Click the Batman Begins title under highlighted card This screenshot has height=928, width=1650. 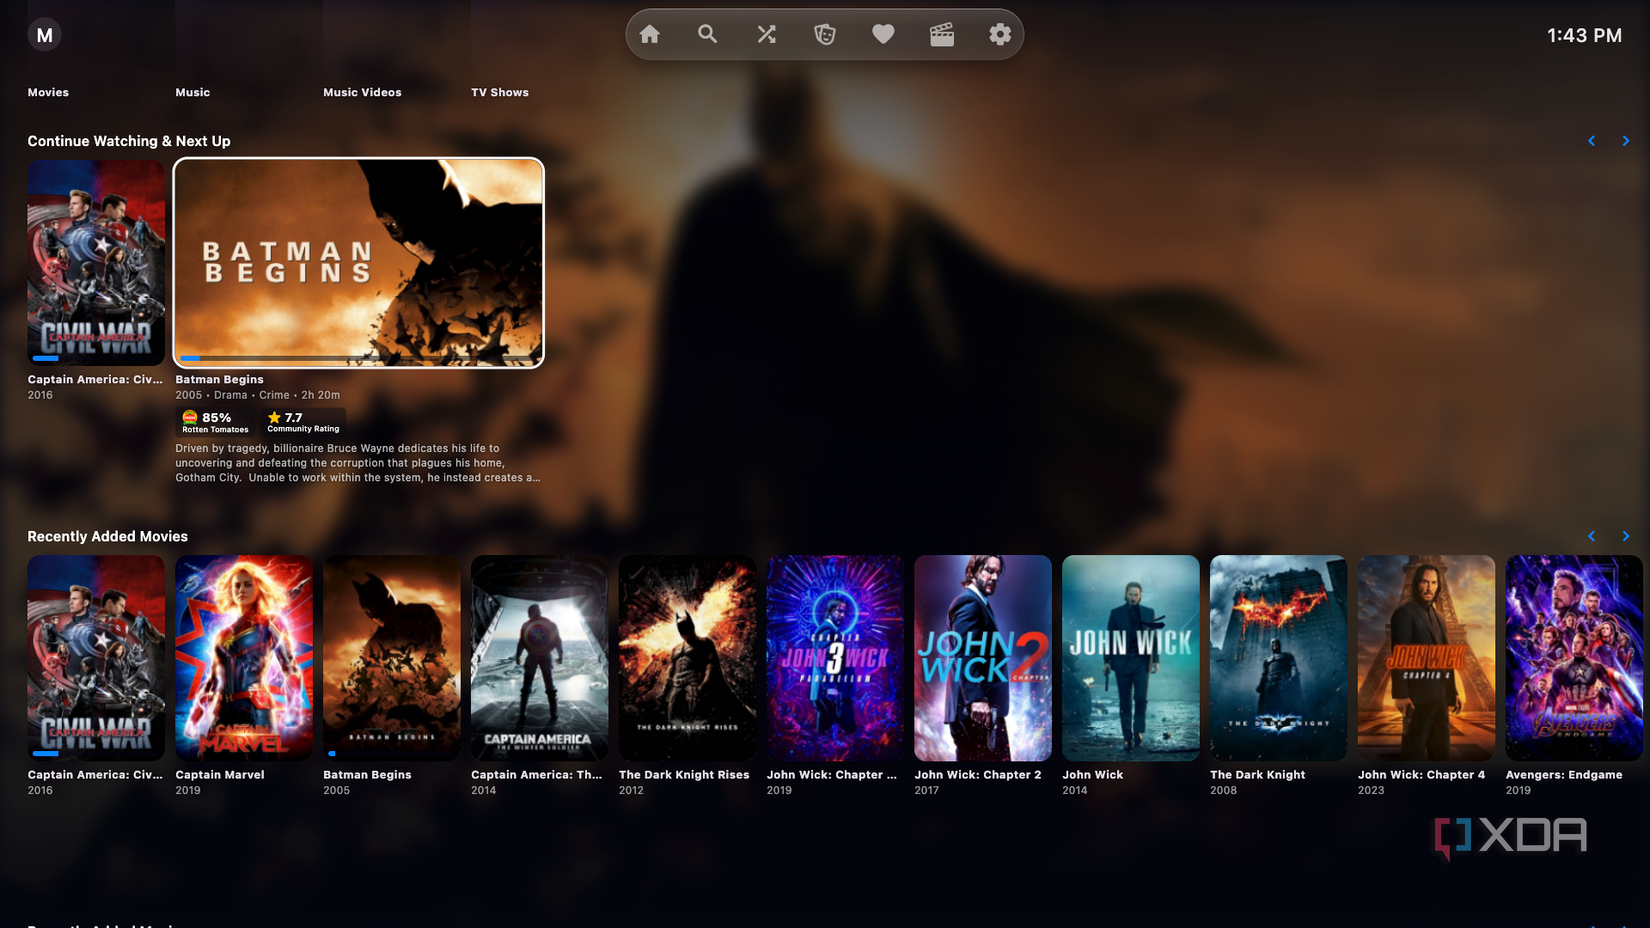tap(219, 380)
